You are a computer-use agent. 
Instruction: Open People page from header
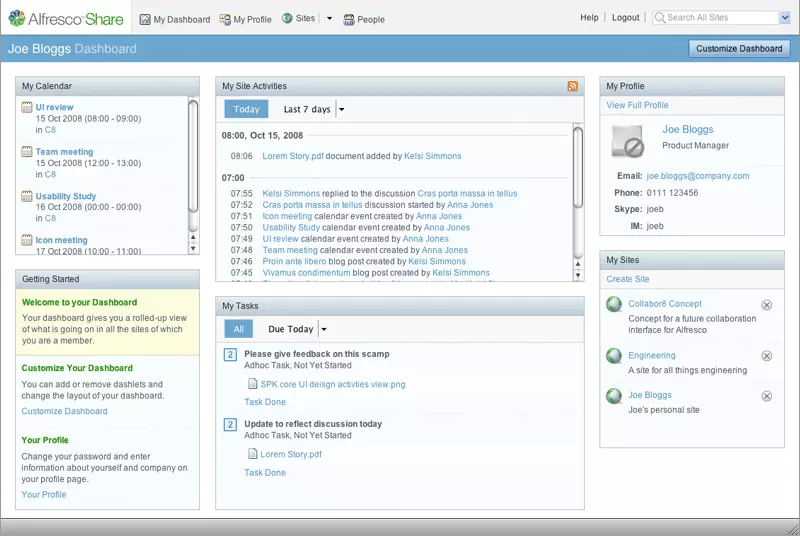[x=364, y=19]
